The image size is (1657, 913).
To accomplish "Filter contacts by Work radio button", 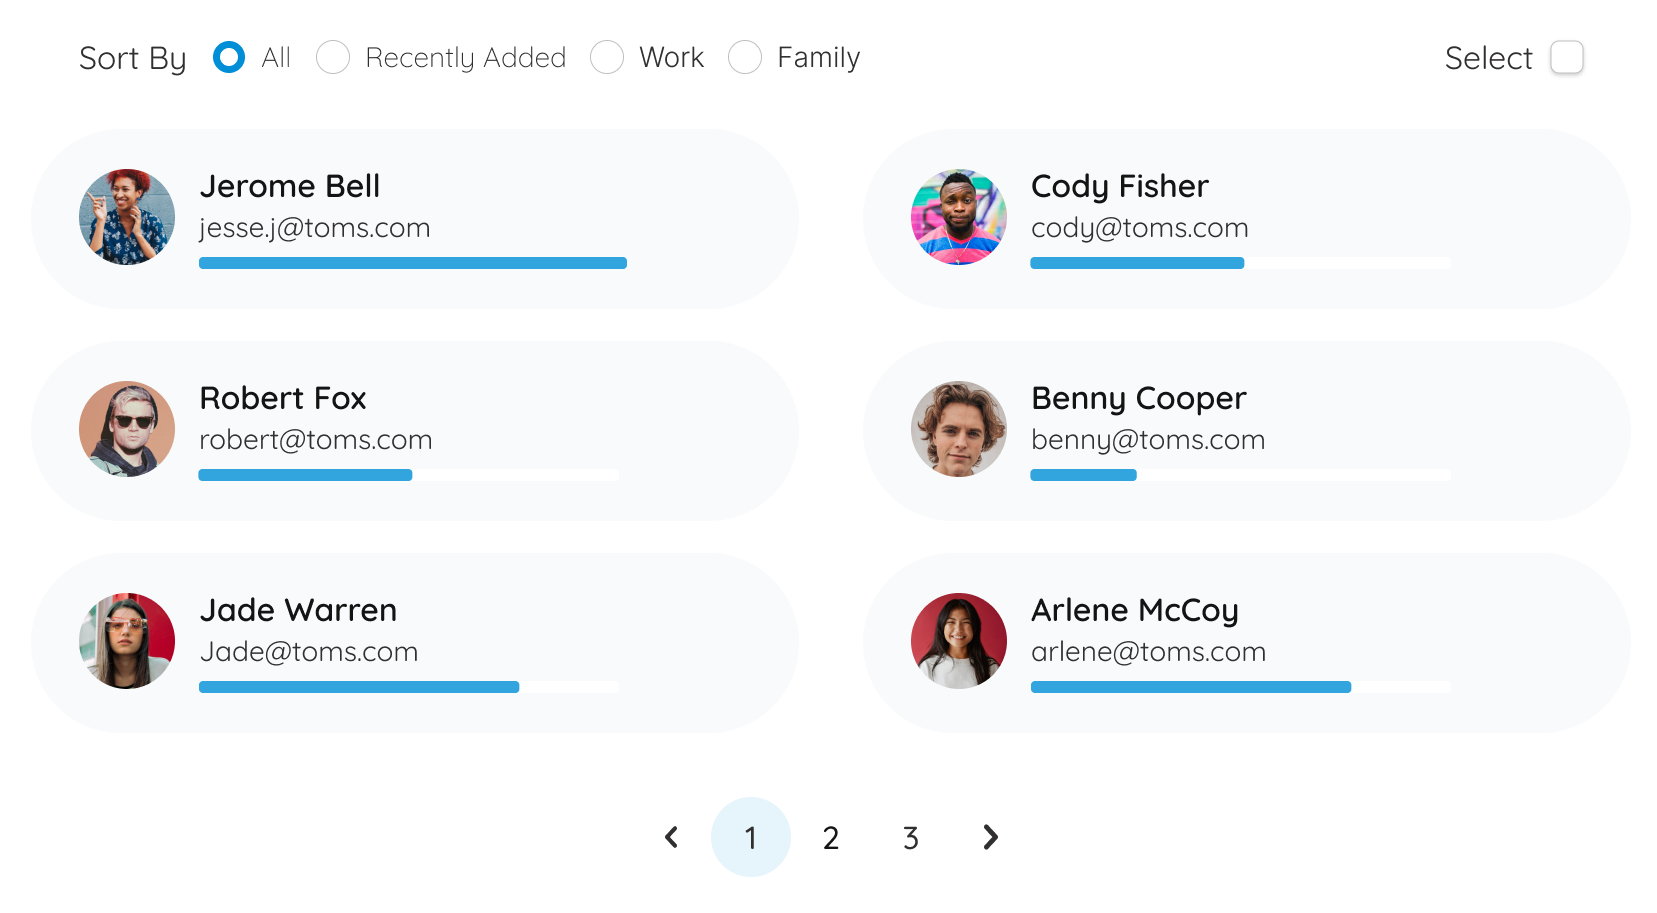I will point(607,58).
